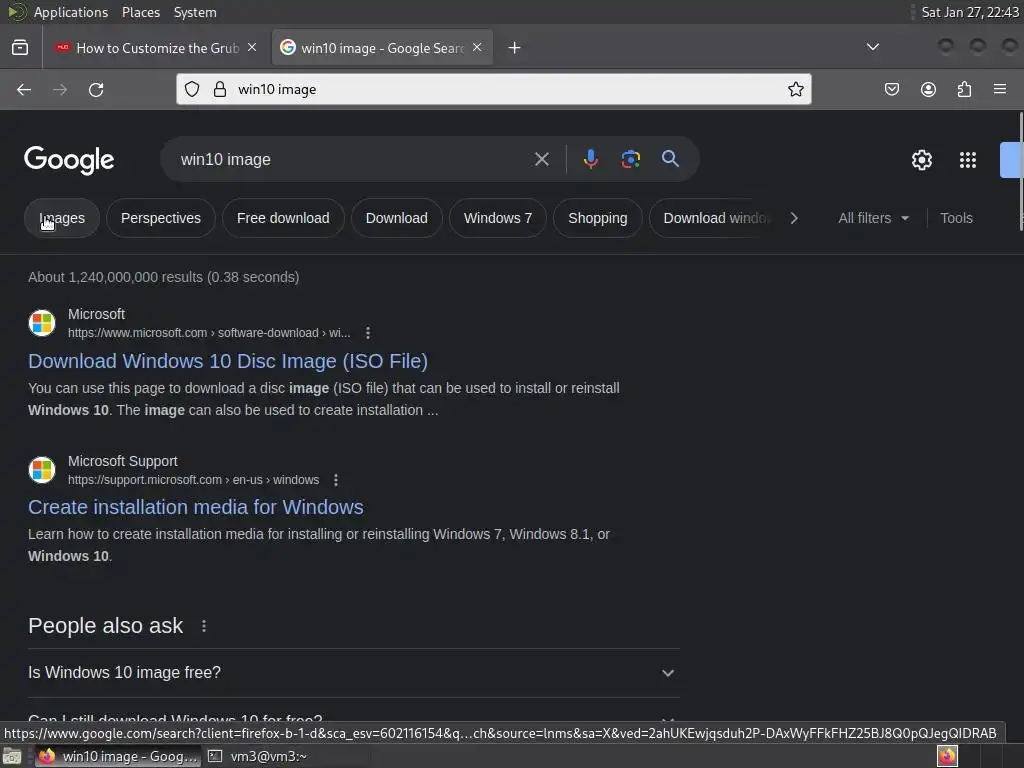Open the Places menu
Screen dimensions: 1024x768
[141, 12]
